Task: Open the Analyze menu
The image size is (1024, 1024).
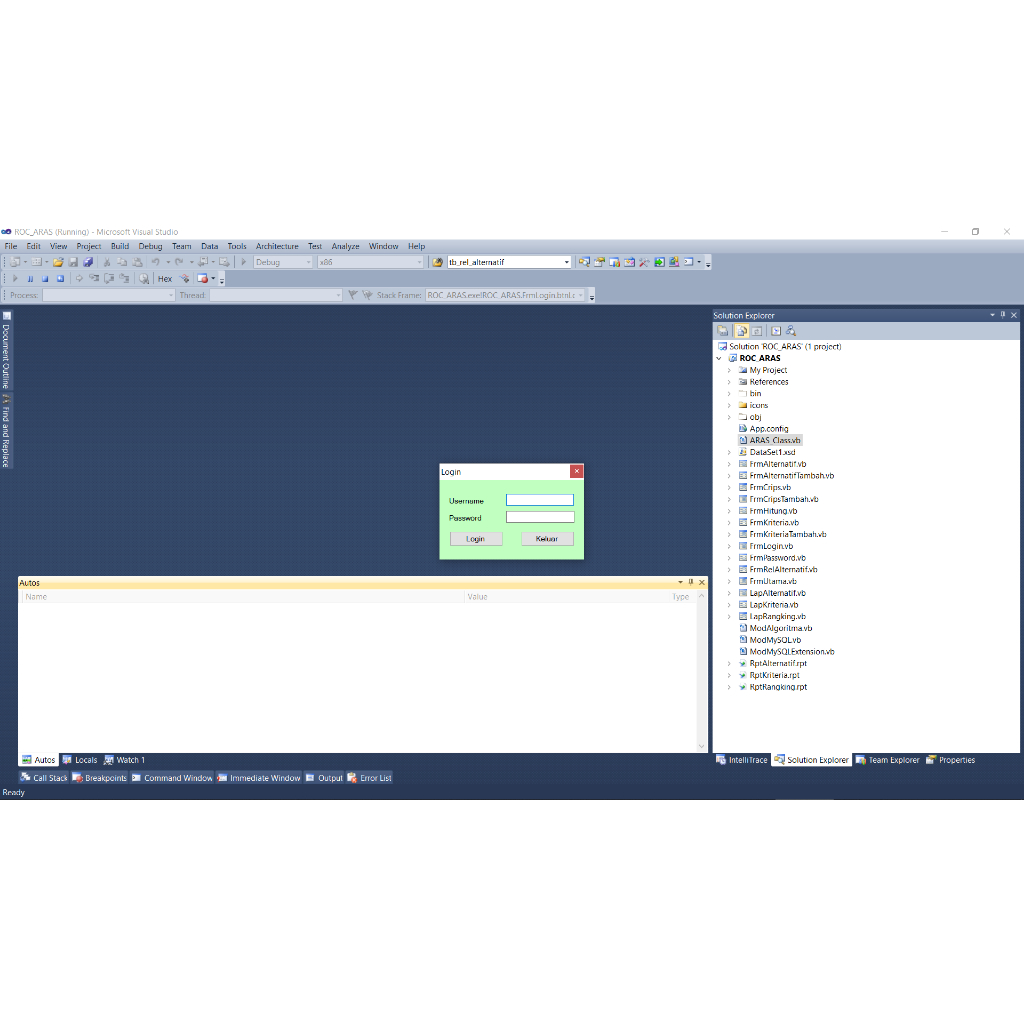Action: coord(345,246)
